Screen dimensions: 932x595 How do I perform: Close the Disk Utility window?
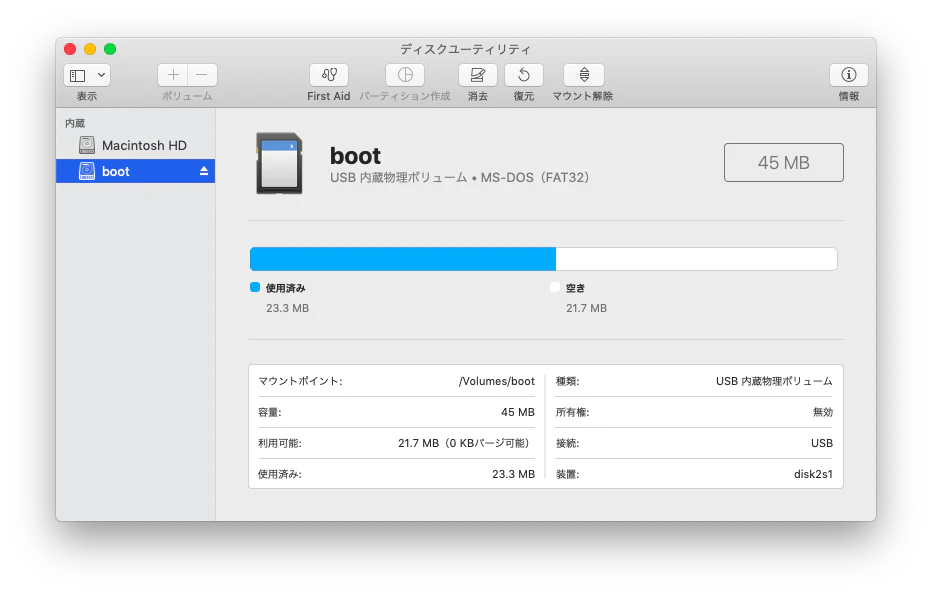(70, 49)
